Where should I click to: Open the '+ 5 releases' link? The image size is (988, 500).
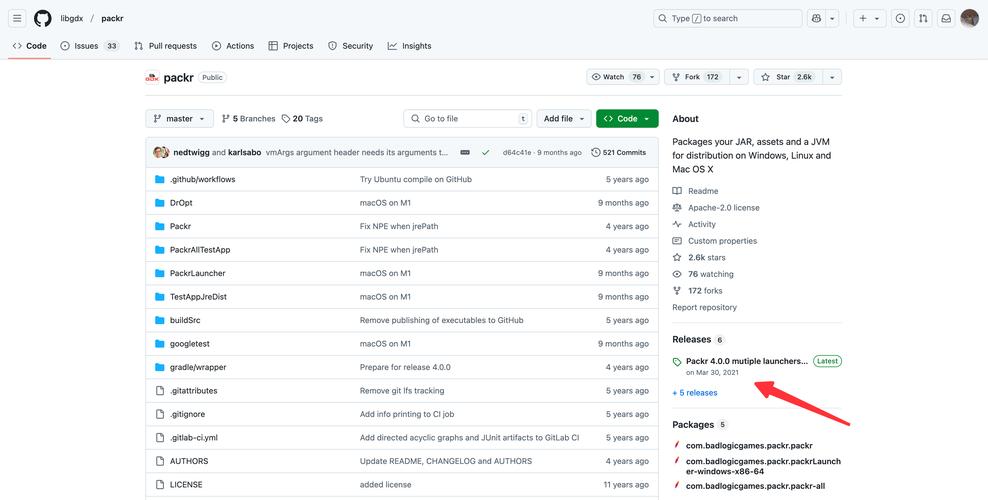click(694, 393)
